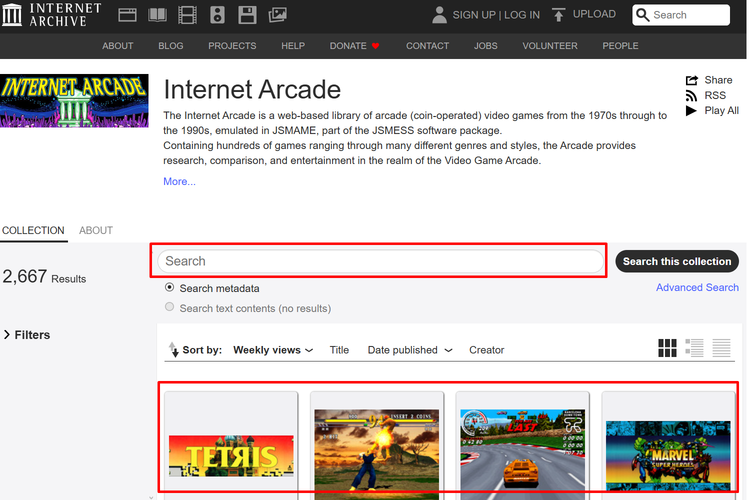The width and height of the screenshot is (750, 500).
Task: Click the upload arrow icon
Action: 558,15
